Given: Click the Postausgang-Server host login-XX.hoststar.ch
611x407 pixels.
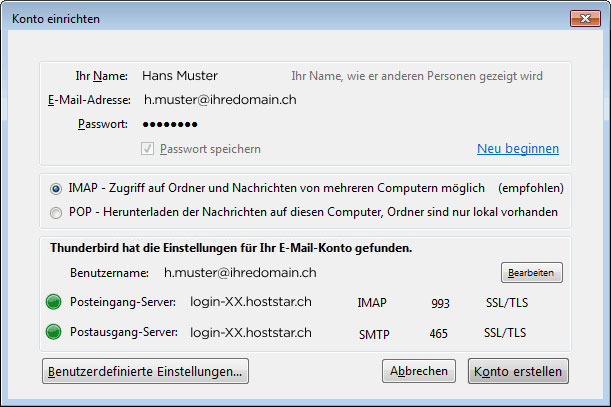Looking at the screenshot, I should [x=251, y=333].
